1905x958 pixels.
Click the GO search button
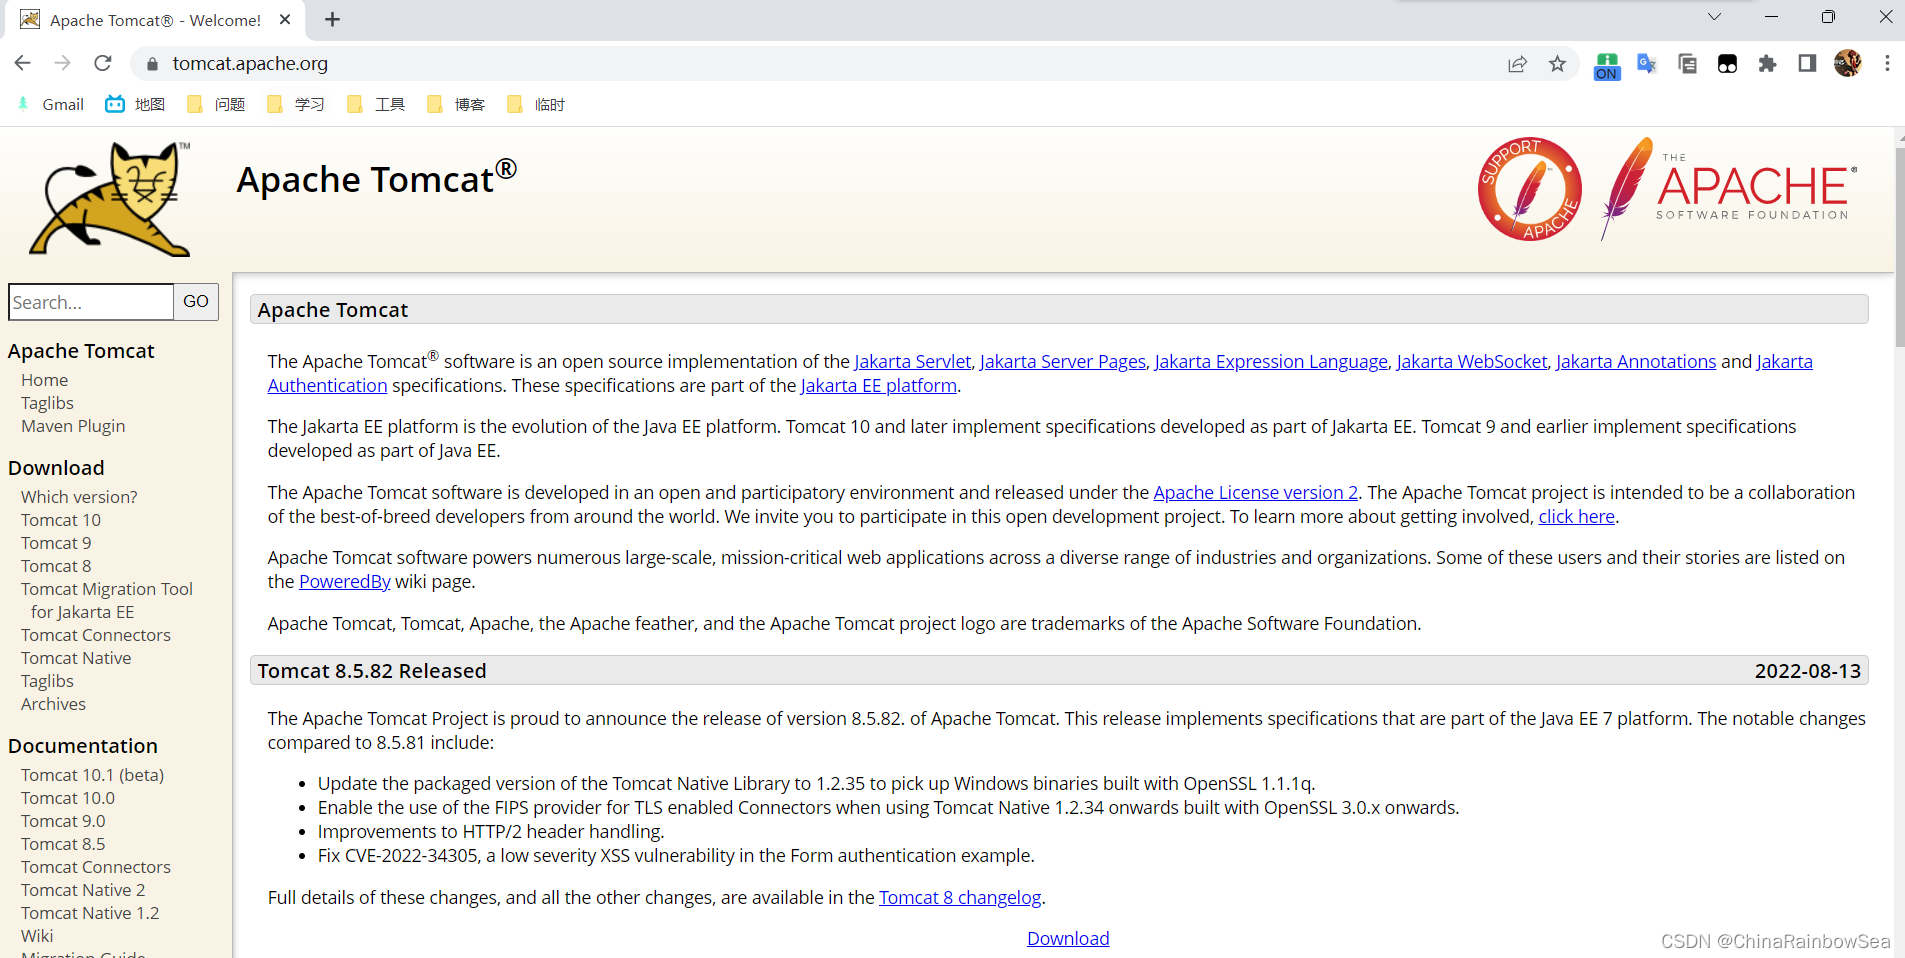196,302
